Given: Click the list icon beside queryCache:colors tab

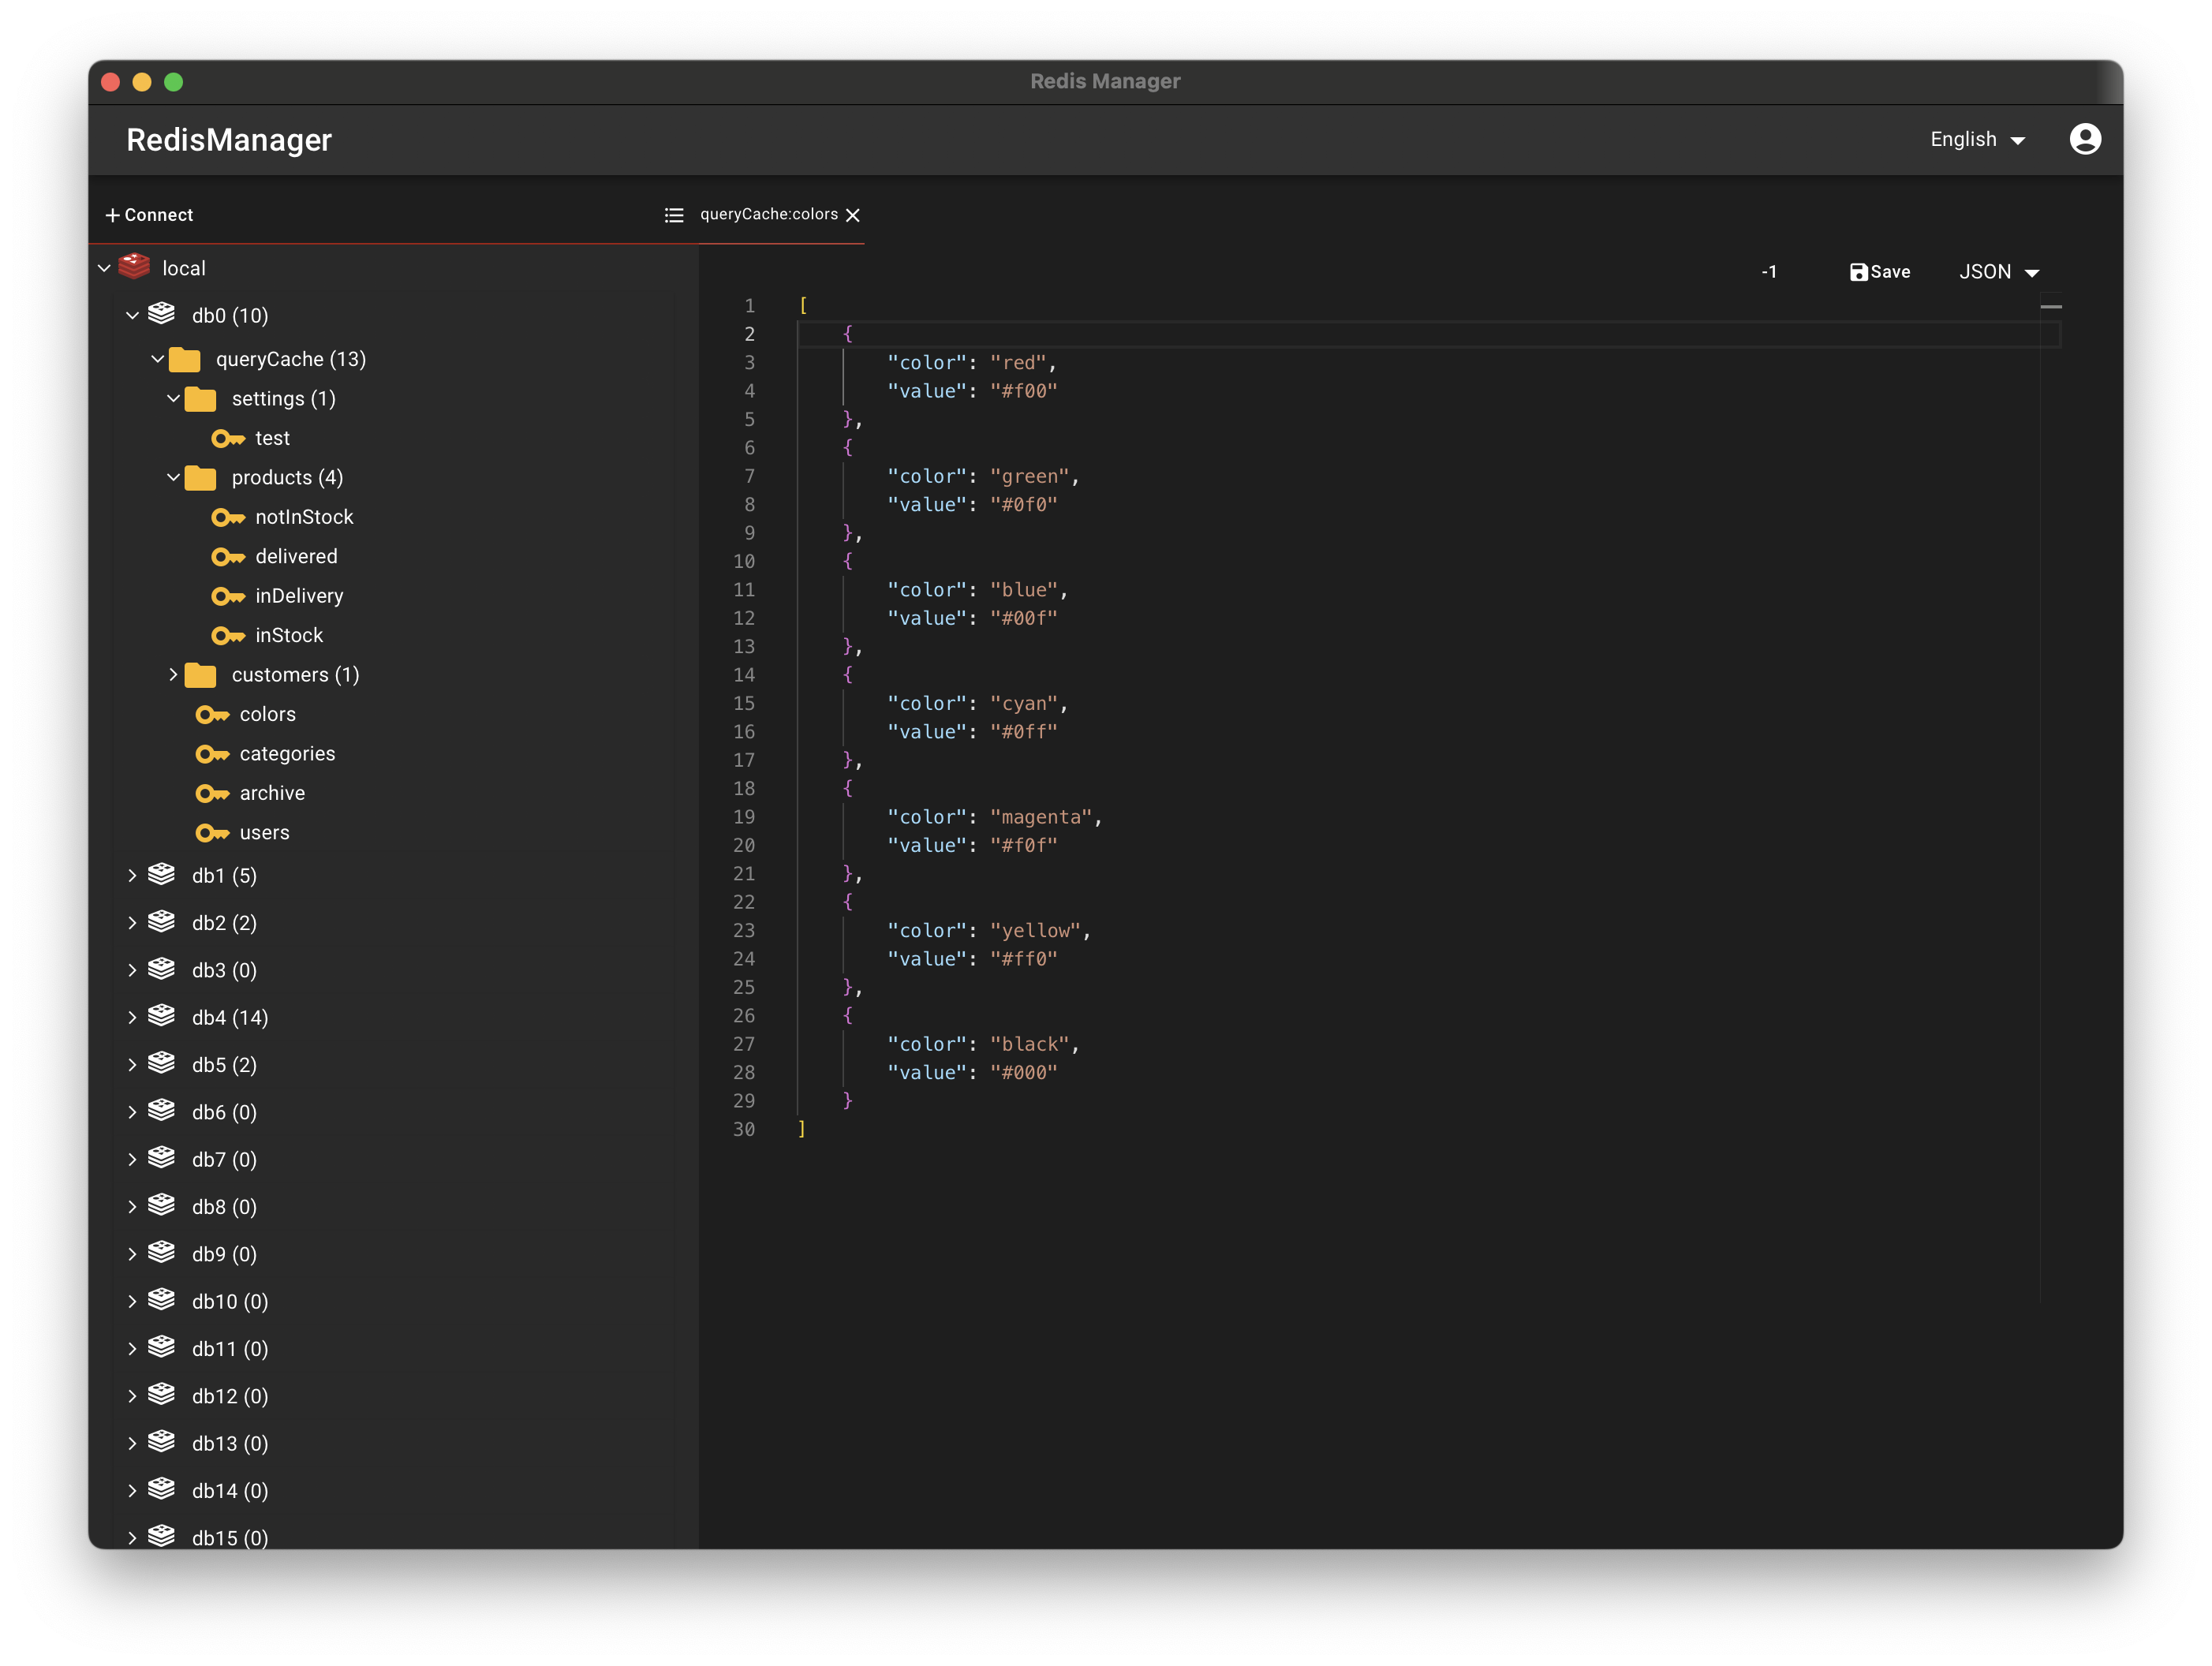Looking at the screenshot, I should [x=674, y=215].
